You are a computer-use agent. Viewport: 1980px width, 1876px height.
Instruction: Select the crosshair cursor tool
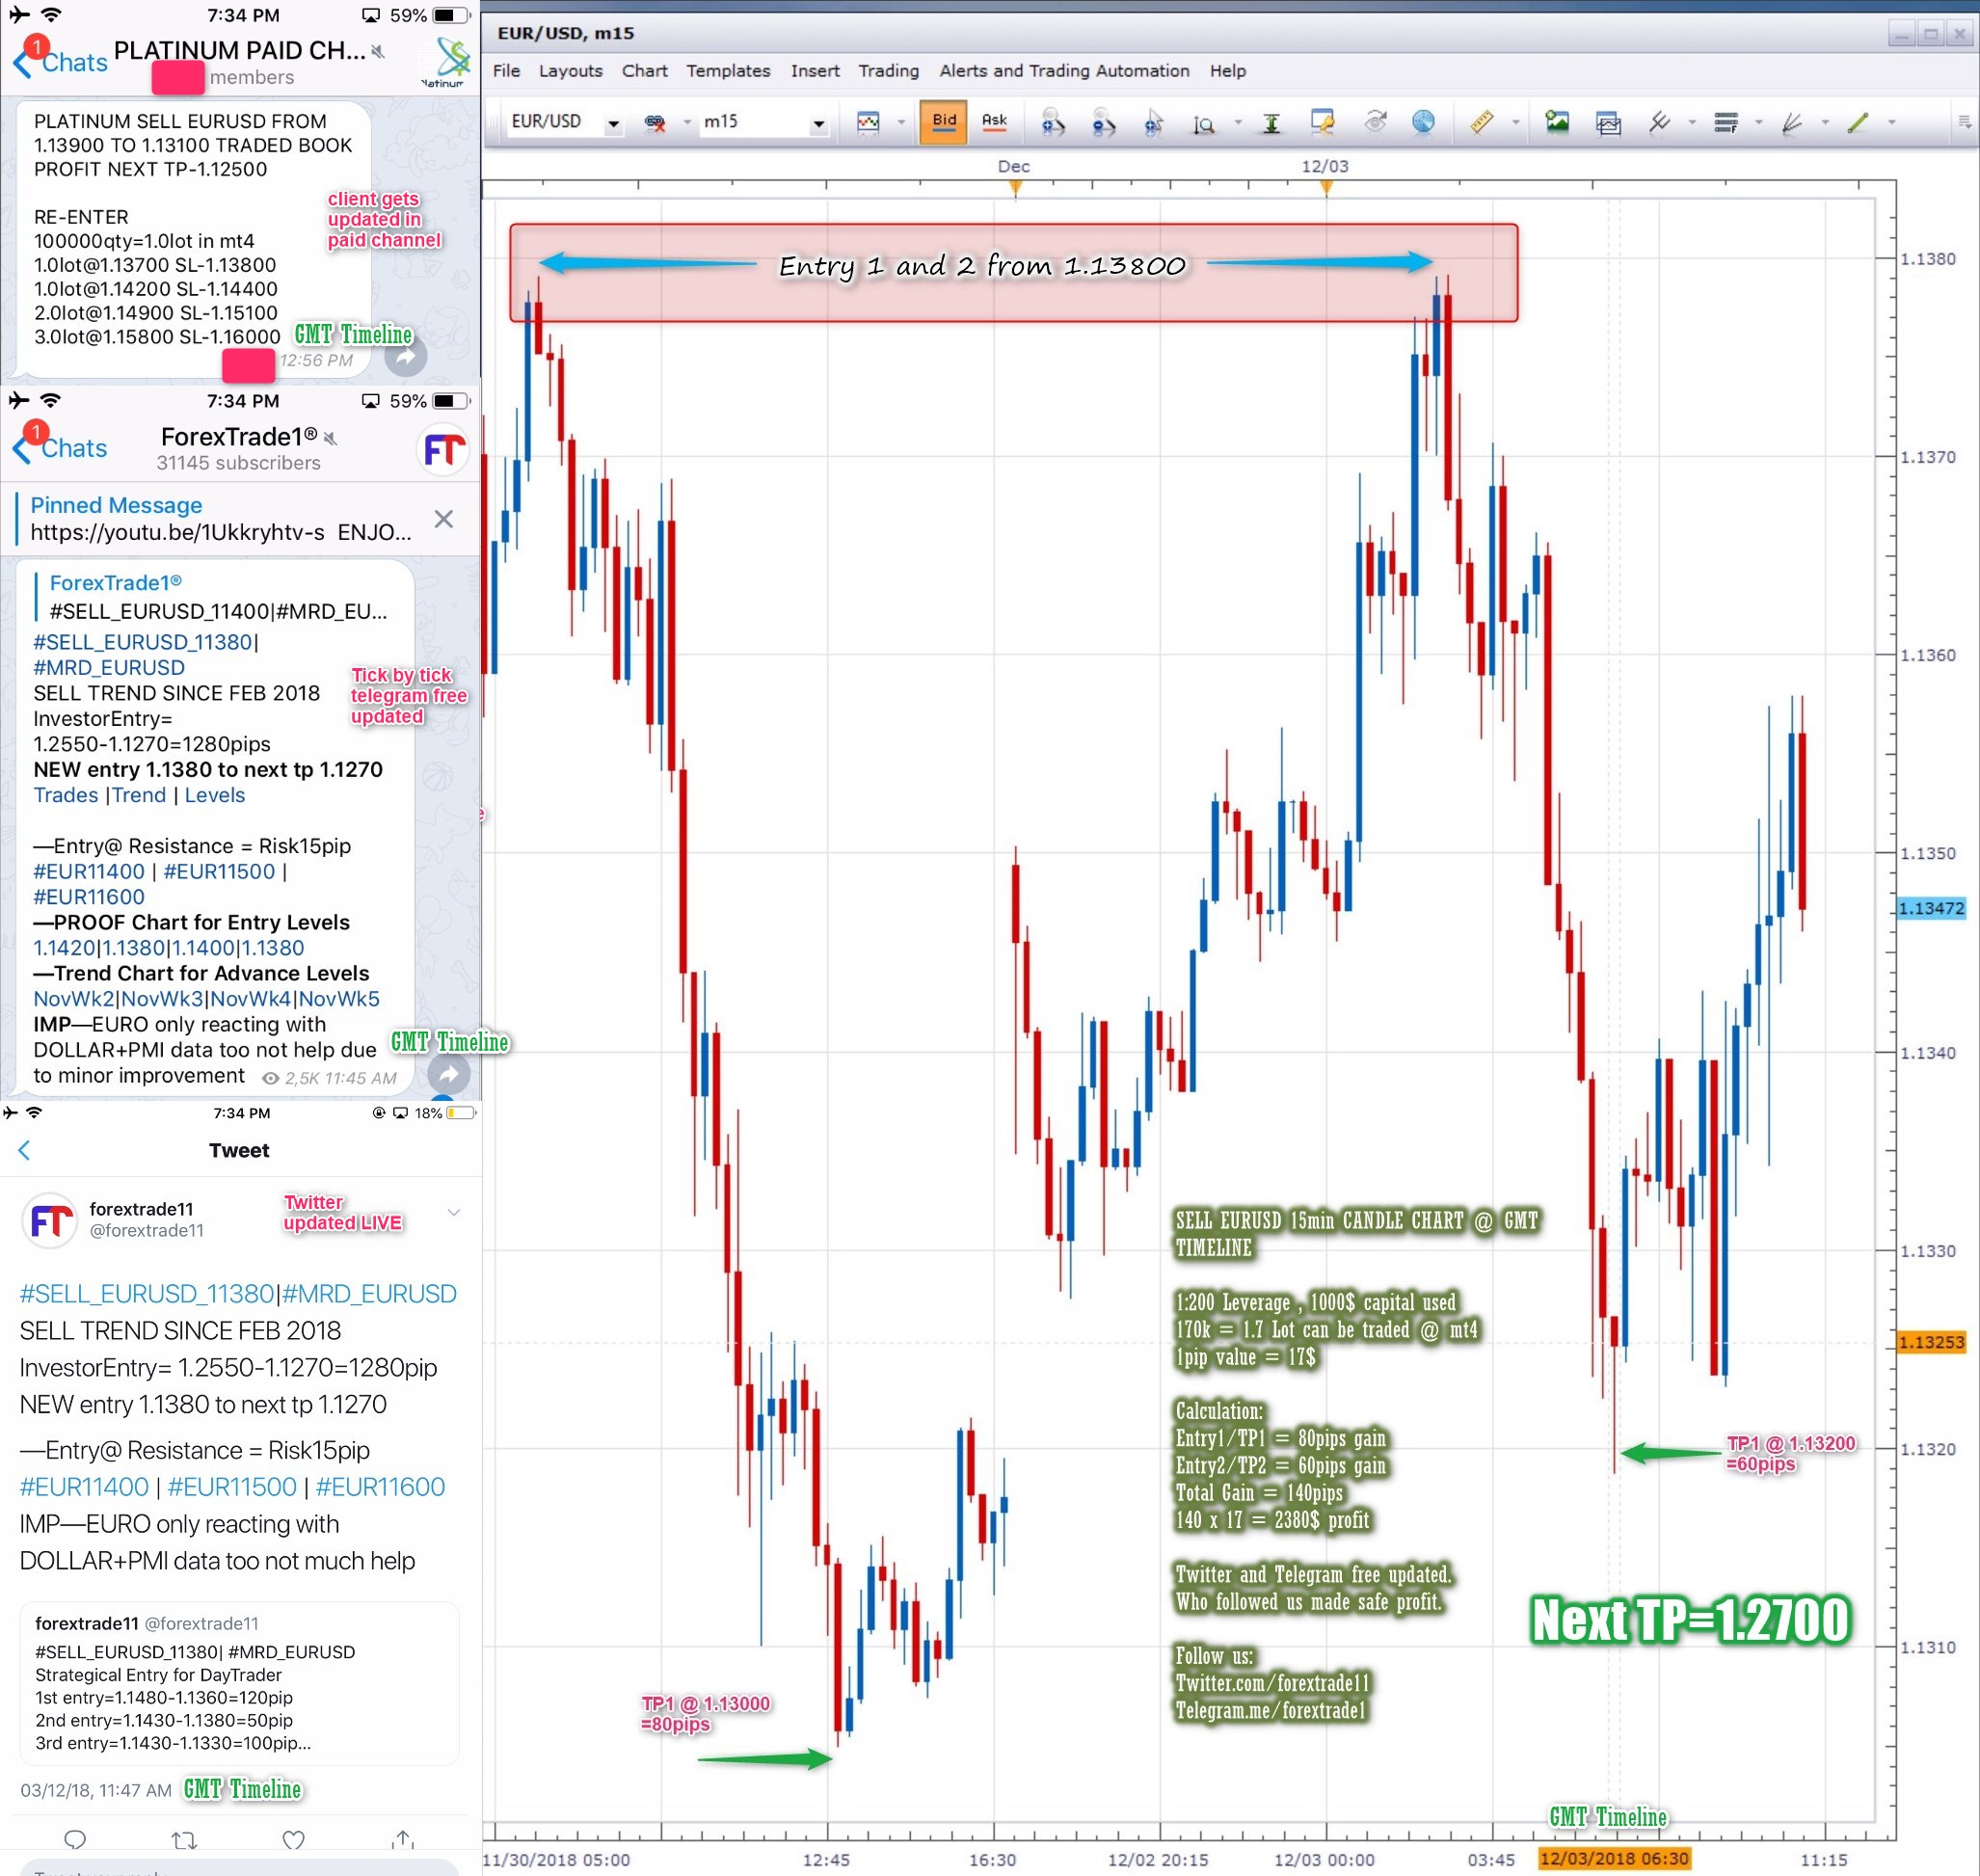pos(1153,122)
